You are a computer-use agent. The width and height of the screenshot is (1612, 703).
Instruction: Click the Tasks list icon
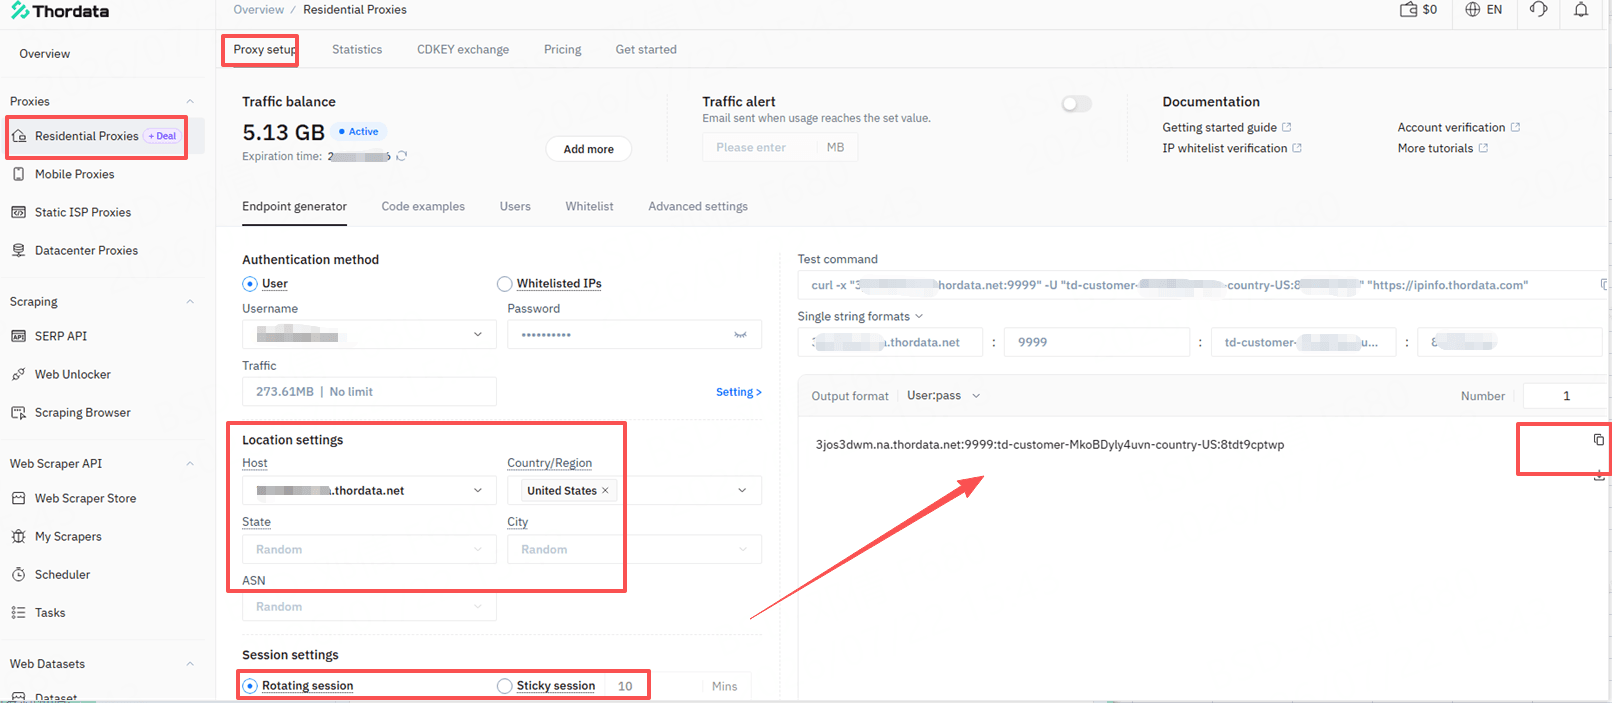[19, 612]
